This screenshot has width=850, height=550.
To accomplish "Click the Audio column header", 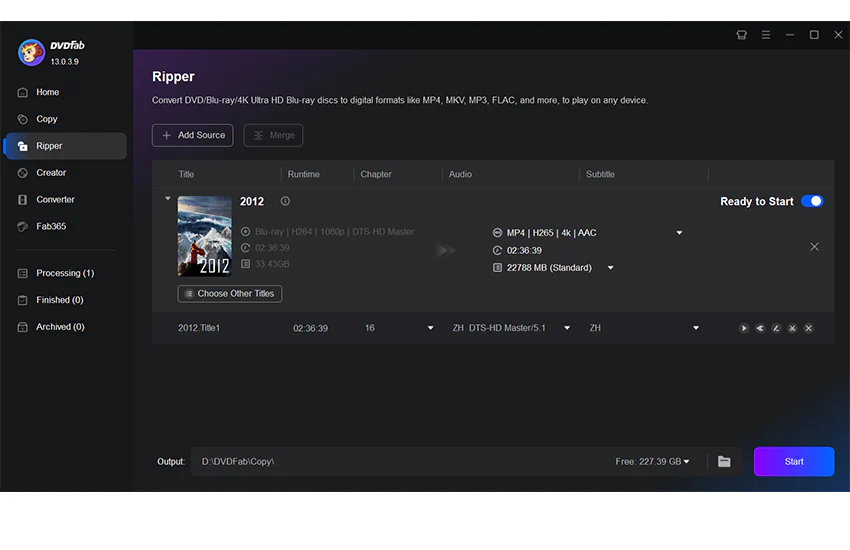I will (460, 174).
